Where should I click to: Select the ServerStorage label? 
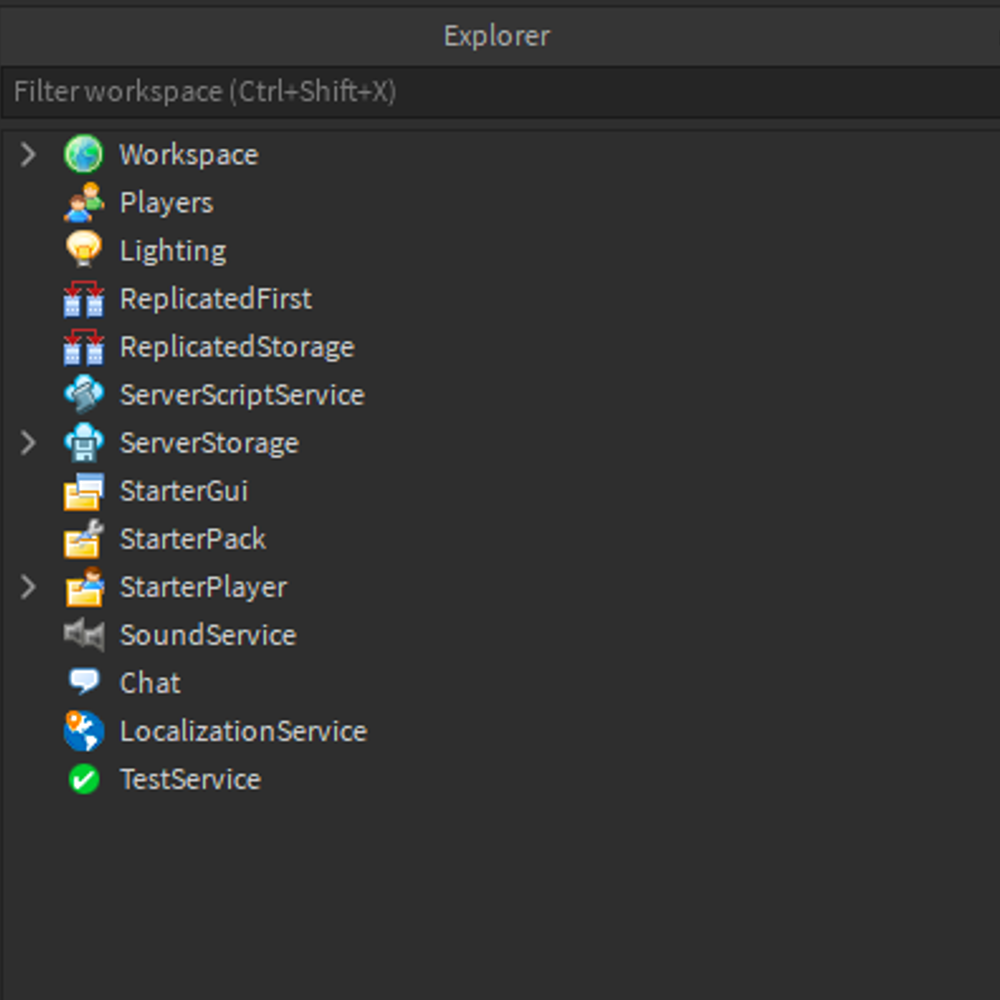pyautogui.click(x=209, y=443)
